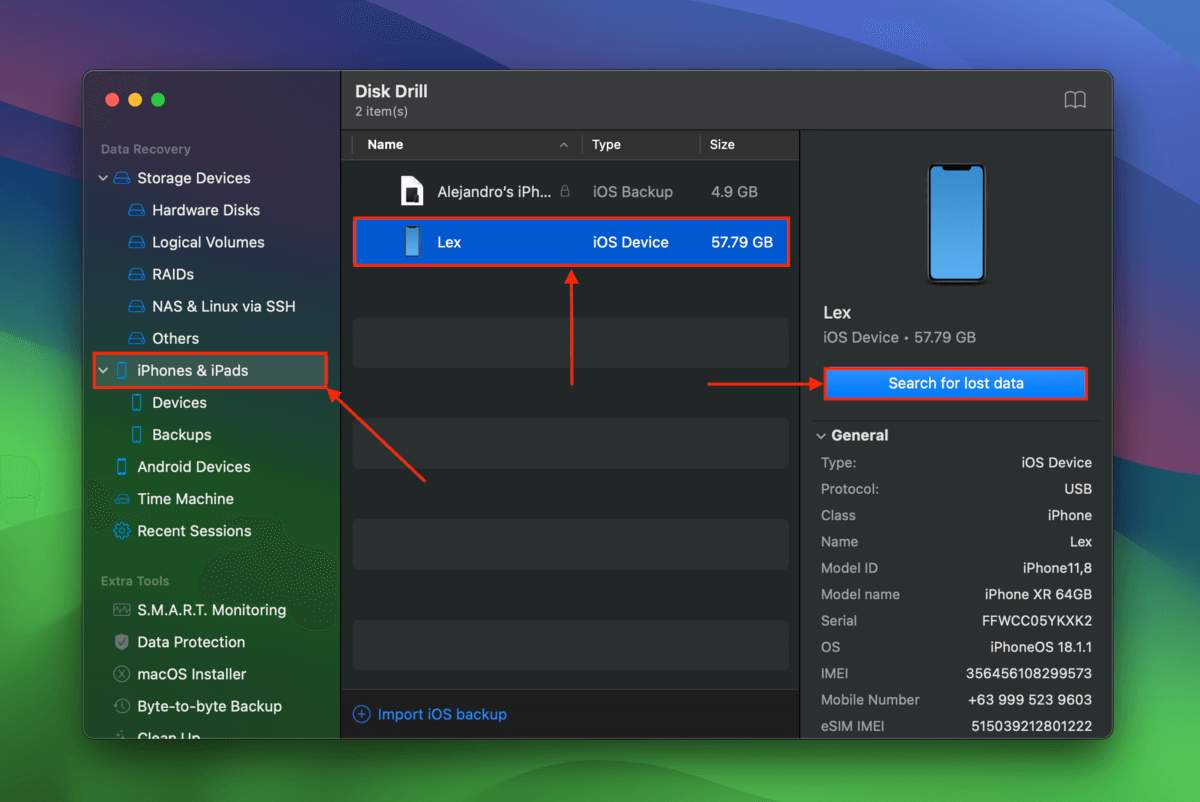Screen dimensions: 1200x802
Task: Open the help book icon
Action: 1075,100
